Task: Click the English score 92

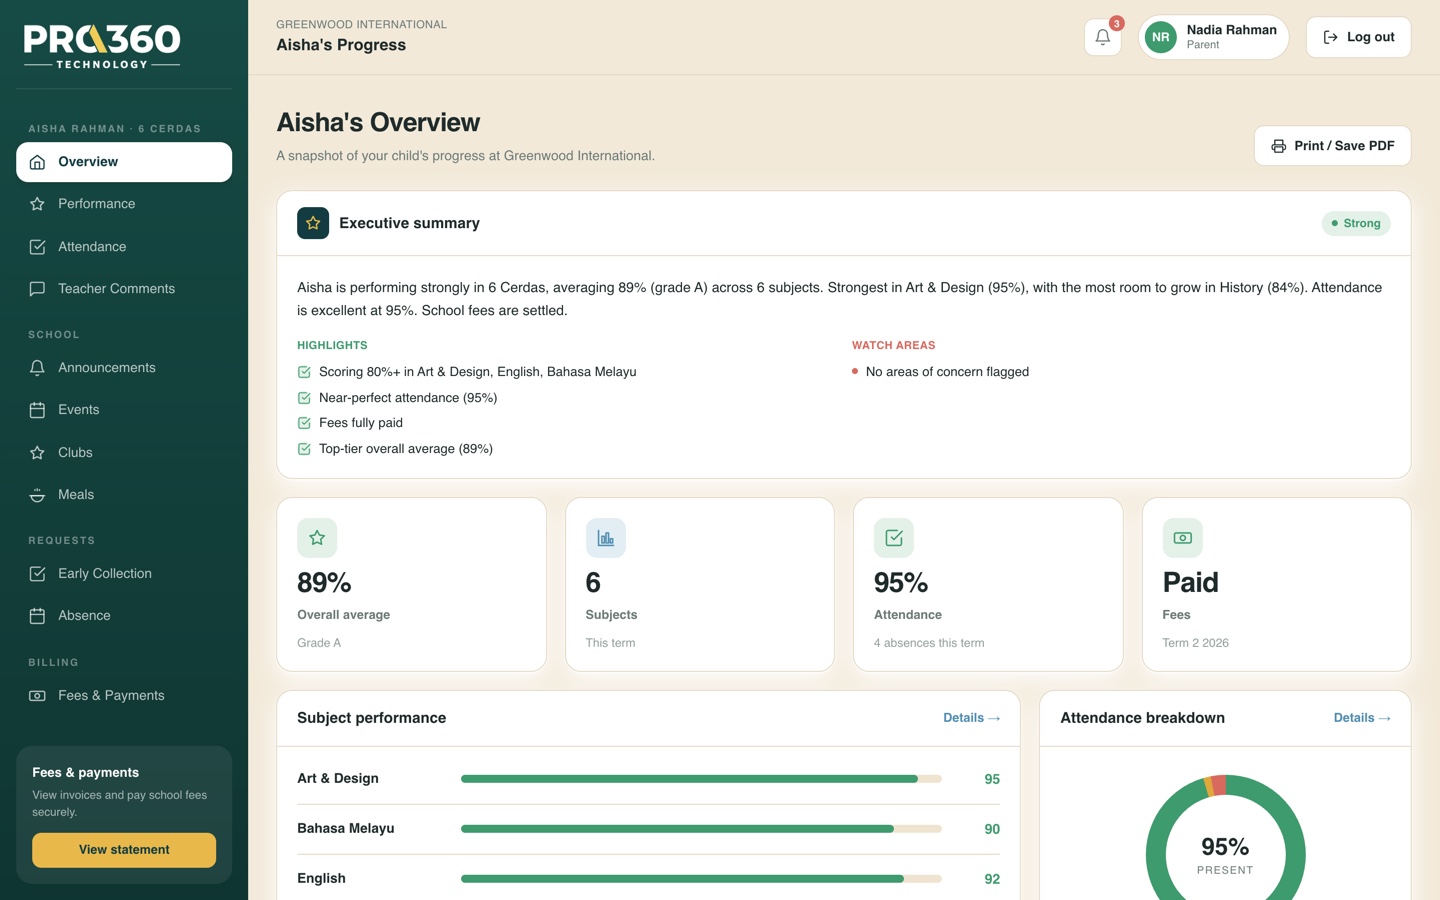Action: click(x=992, y=879)
